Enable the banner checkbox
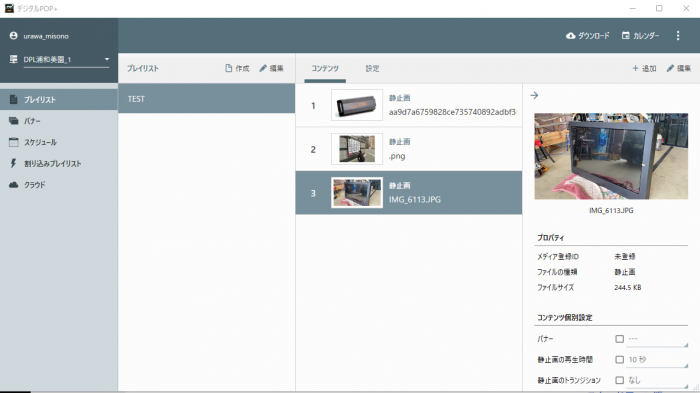The image size is (700, 393). (619, 339)
